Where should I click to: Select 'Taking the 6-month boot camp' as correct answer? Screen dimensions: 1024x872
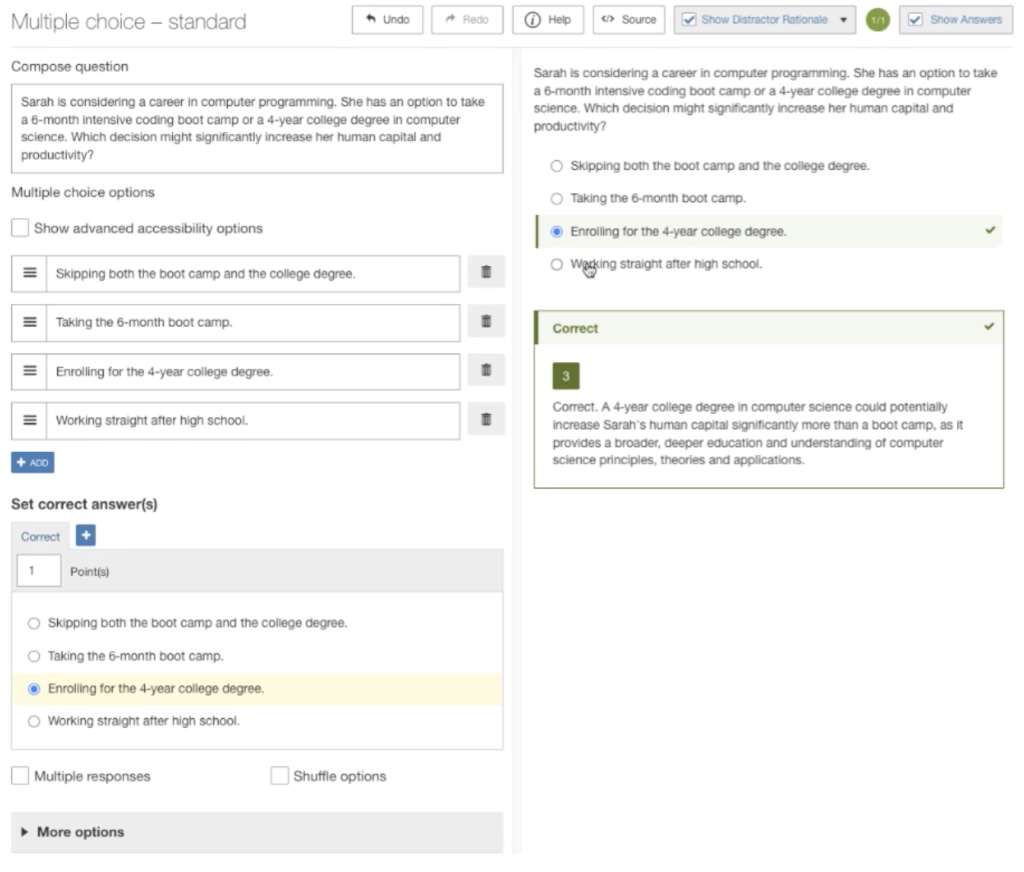(x=34, y=655)
